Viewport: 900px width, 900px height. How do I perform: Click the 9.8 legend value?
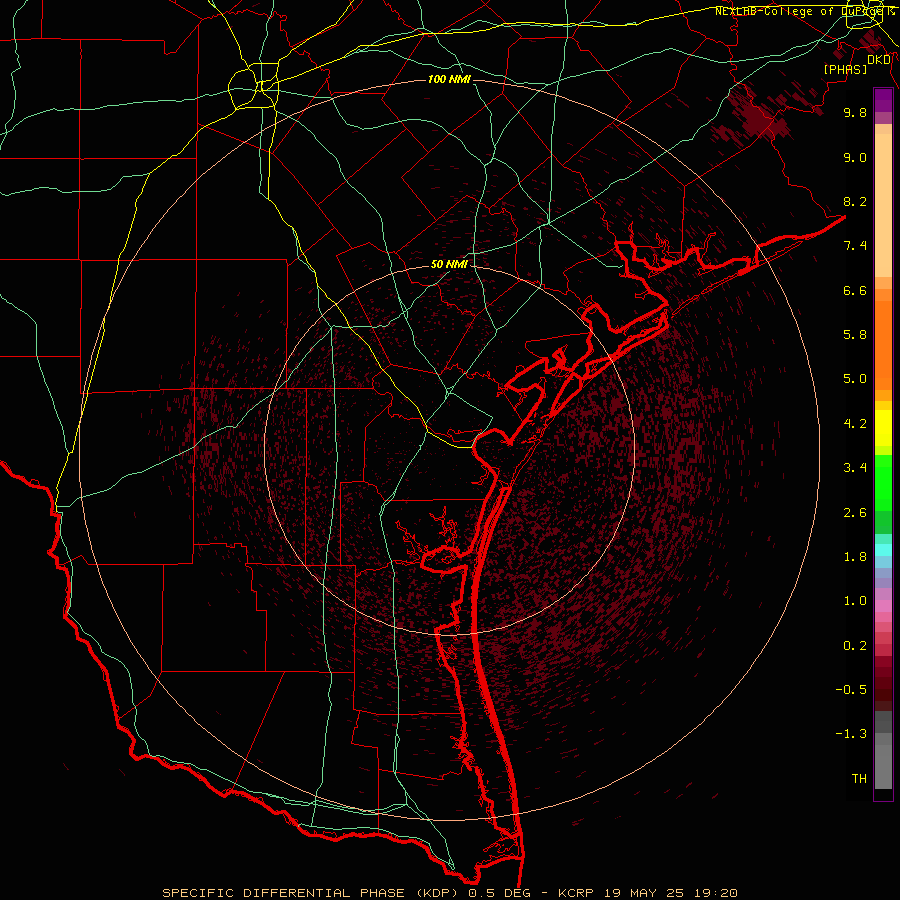pyautogui.click(x=855, y=112)
